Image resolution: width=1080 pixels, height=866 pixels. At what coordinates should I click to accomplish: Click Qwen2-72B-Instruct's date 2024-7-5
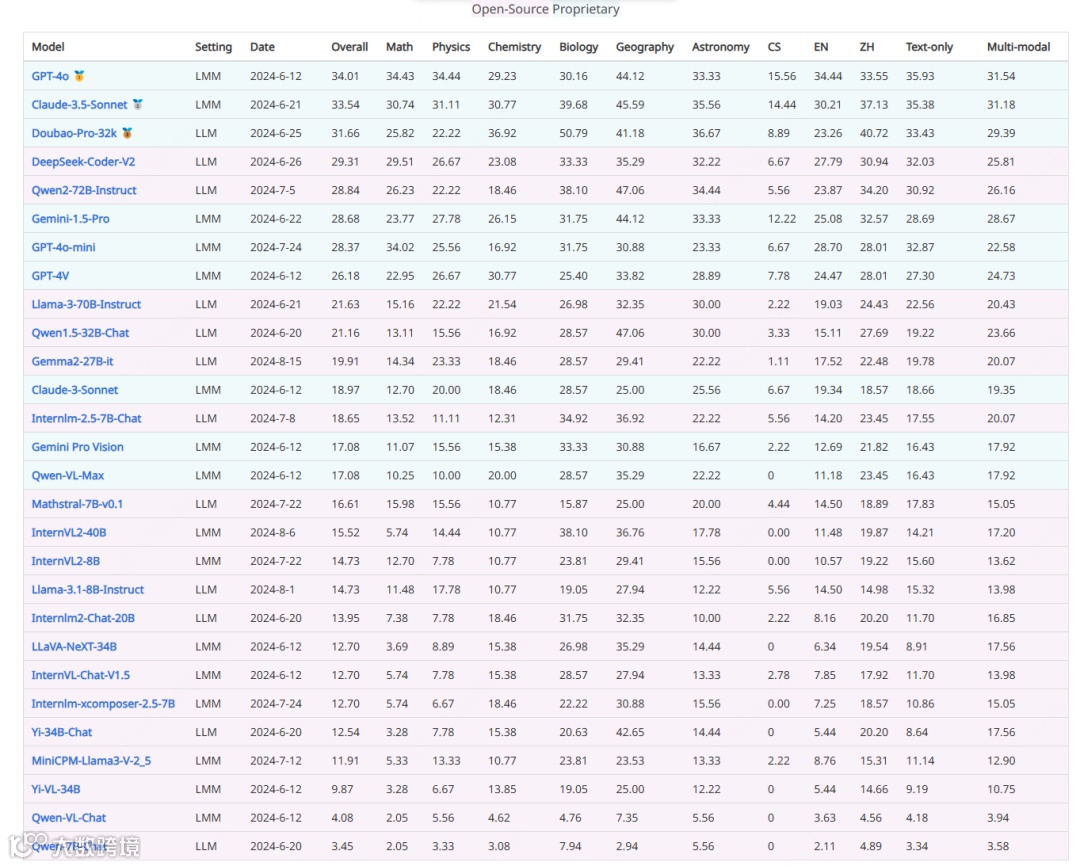(273, 190)
